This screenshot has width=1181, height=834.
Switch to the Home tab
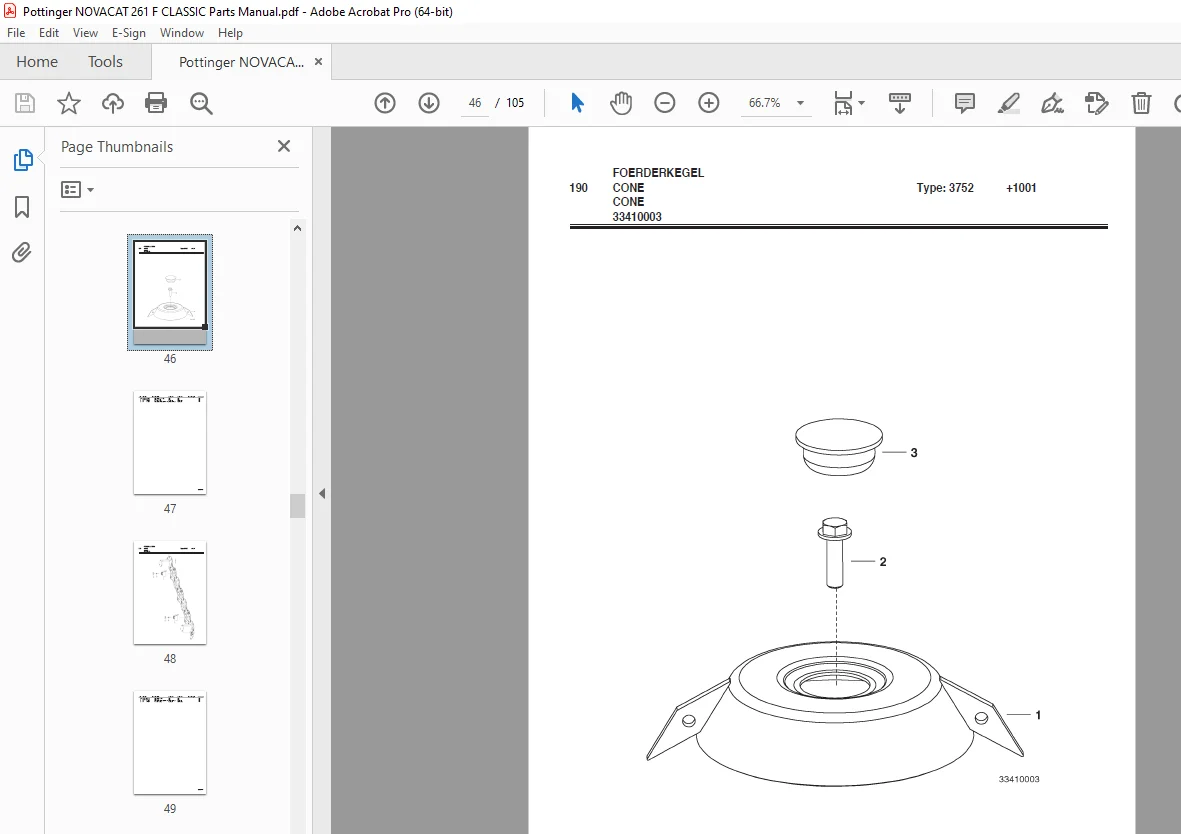pyautogui.click(x=37, y=62)
